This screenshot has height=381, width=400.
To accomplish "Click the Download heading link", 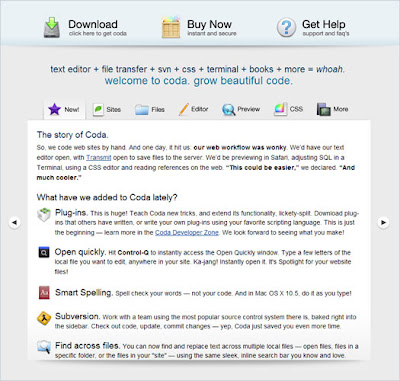I will [x=93, y=24].
